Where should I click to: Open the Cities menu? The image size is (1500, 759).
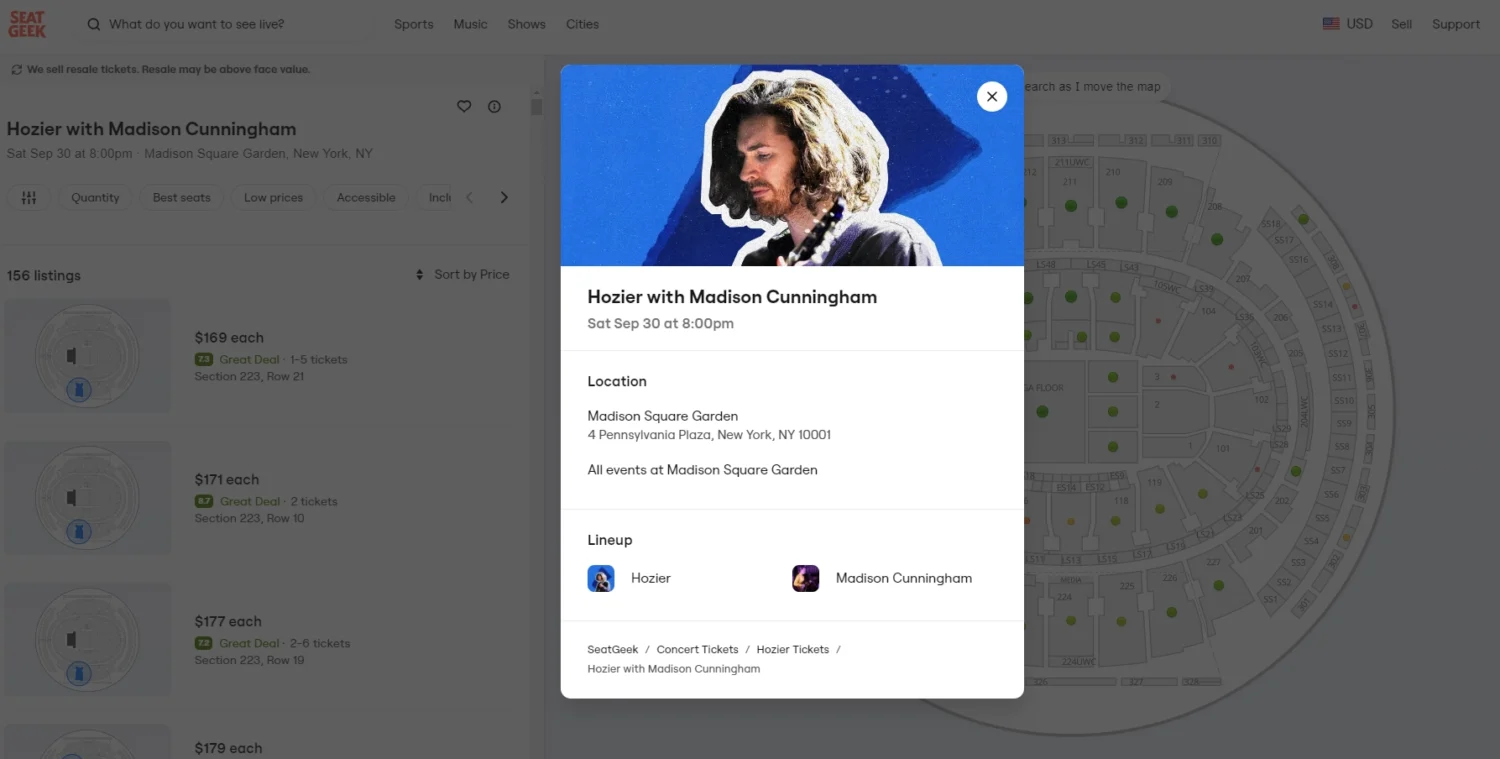tap(582, 24)
